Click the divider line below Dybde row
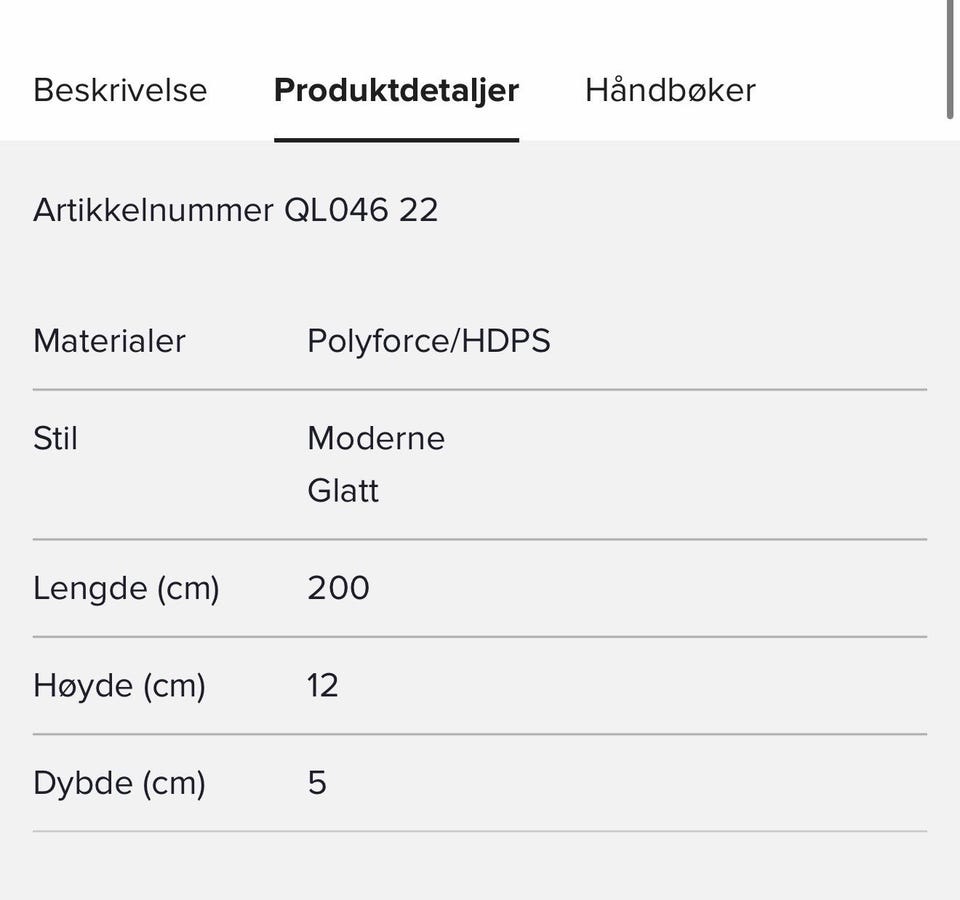Image resolution: width=960 pixels, height=900 pixels. point(480,831)
